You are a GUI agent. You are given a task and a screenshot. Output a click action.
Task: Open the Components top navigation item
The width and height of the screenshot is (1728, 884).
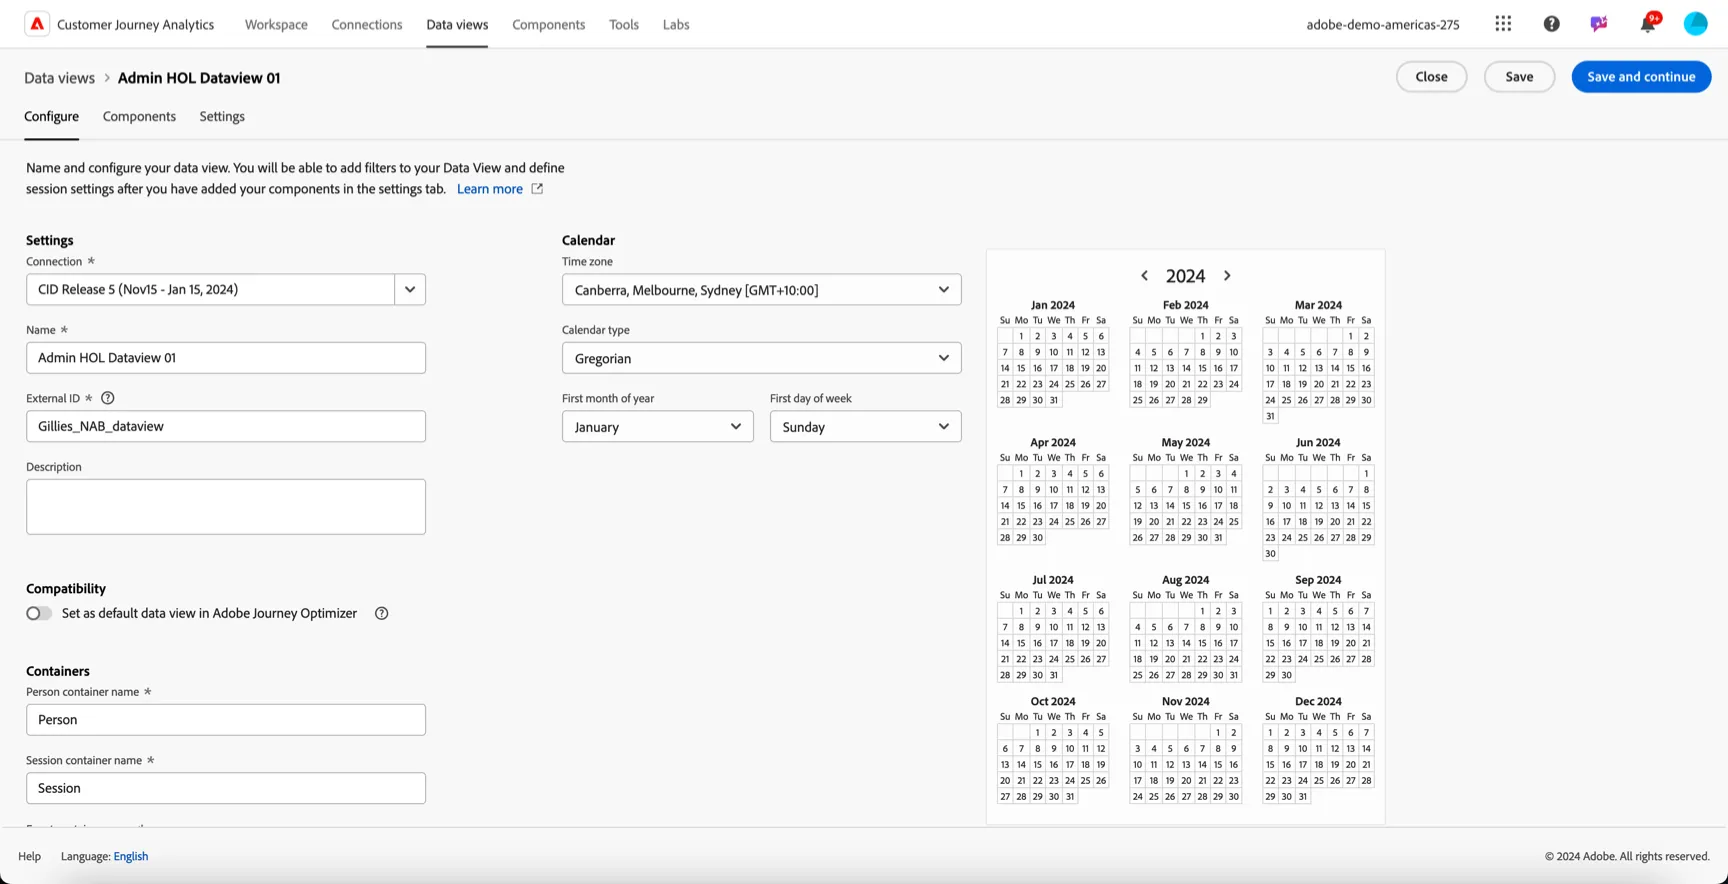(x=548, y=24)
